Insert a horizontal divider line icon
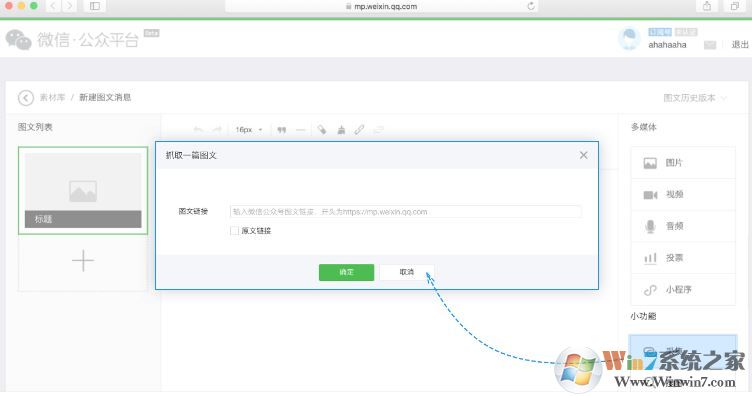 (x=301, y=129)
